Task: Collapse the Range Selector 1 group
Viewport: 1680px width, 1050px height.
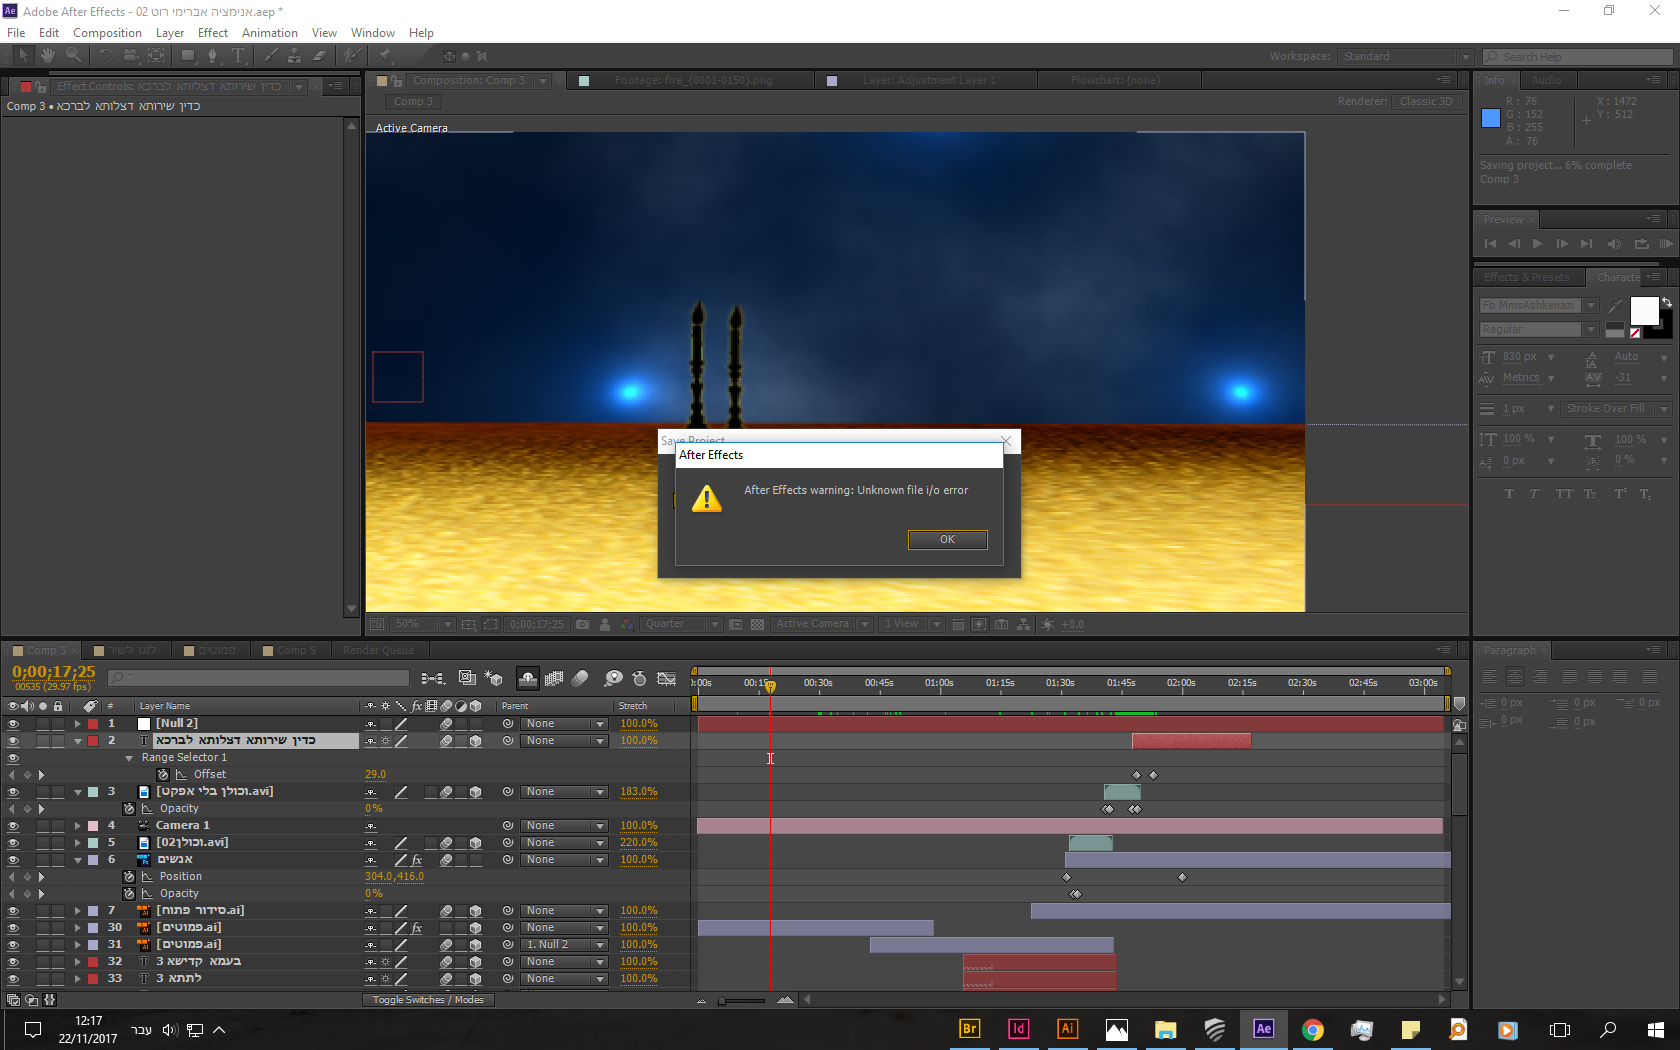Action: click(x=129, y=758)
